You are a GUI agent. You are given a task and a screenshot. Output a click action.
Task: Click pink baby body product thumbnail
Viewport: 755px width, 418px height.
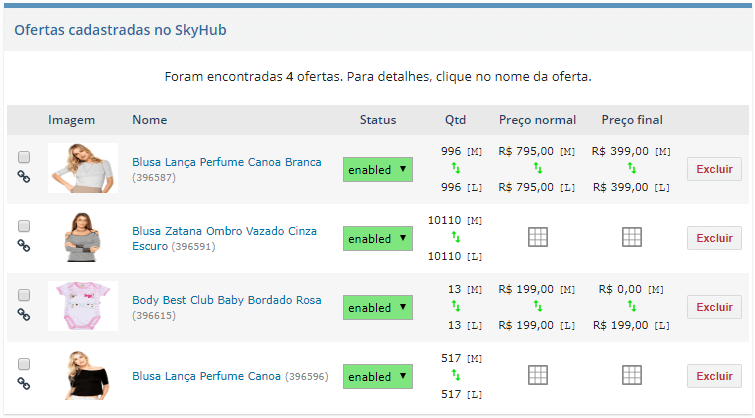coord(83,306)
